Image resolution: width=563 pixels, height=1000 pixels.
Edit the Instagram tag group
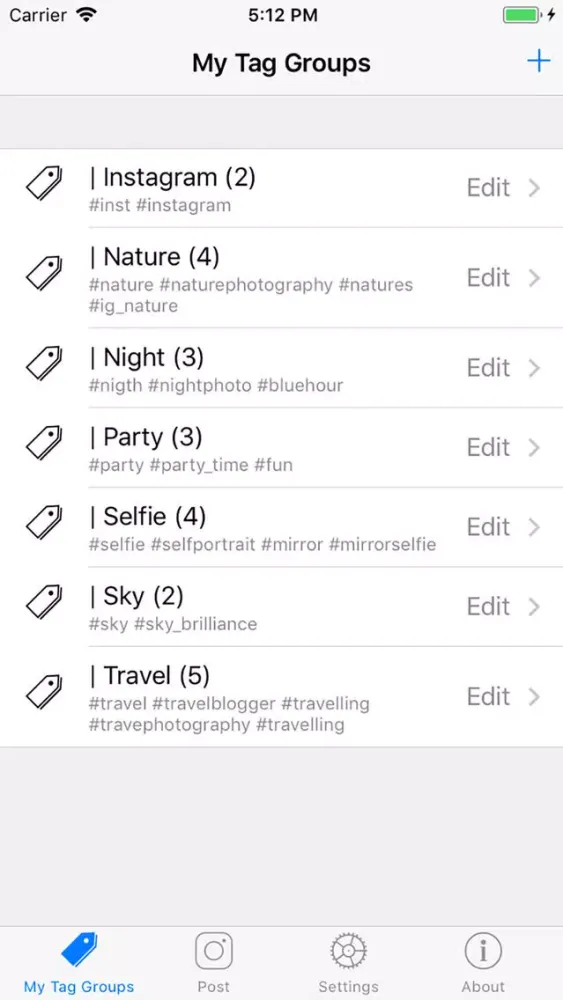(488, 188)
